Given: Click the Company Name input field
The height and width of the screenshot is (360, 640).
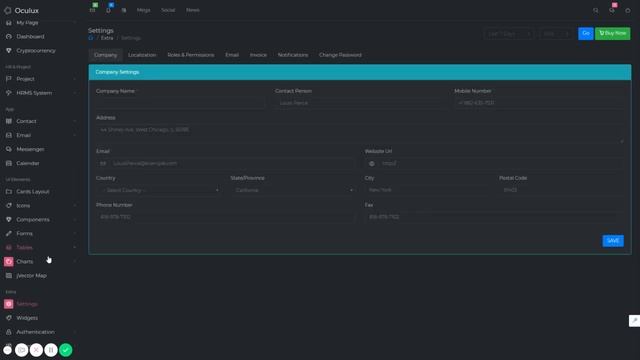Looking at the screenshot, I should tap(180, 103).
